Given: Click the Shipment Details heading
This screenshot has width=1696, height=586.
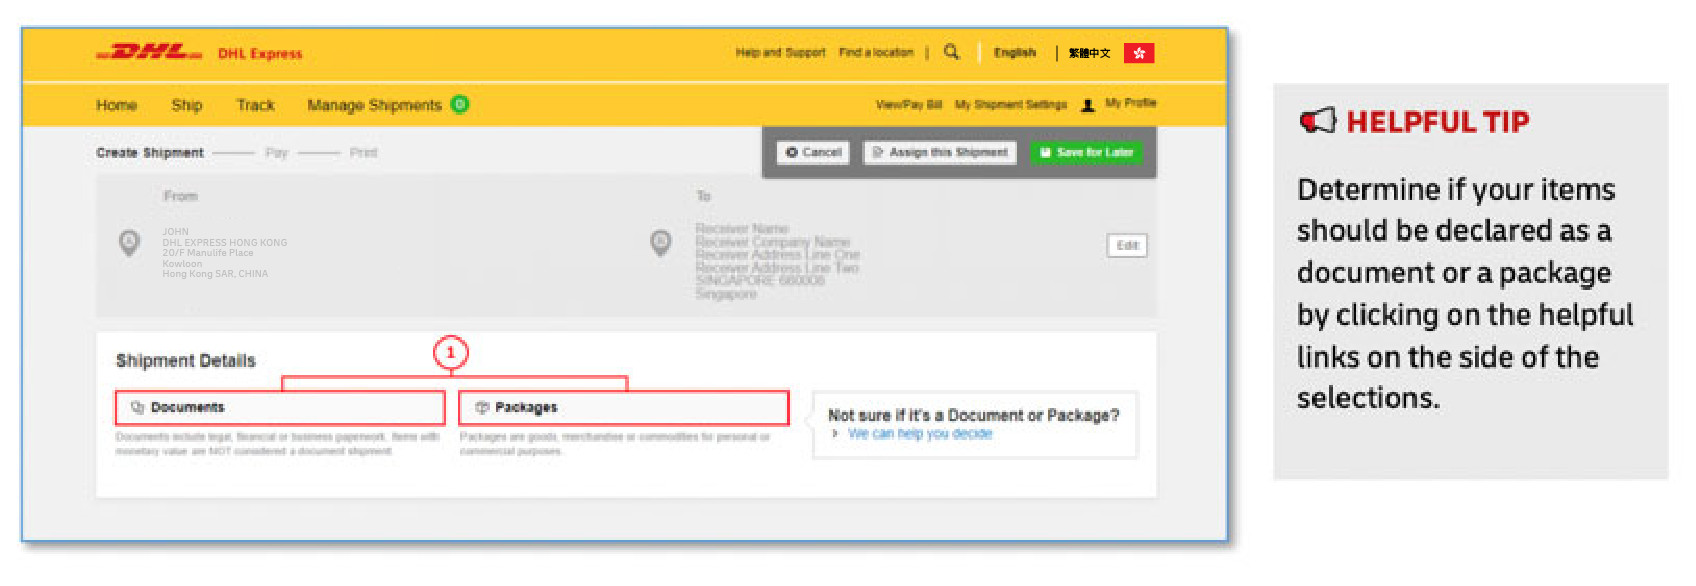Looking at the screenshot, I should 186,361.
